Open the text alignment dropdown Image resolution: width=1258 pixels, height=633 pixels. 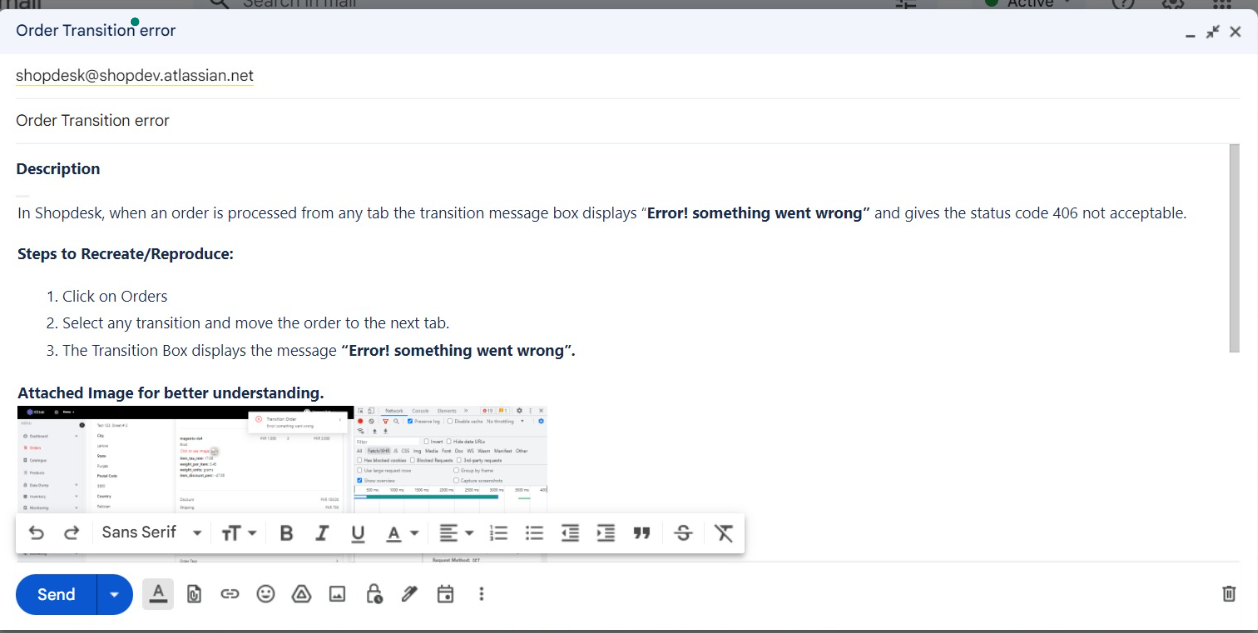pyautogui.click(x=456, y=533)
